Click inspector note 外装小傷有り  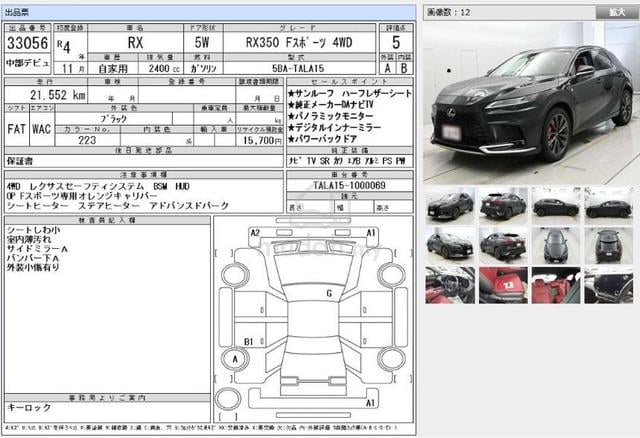coord(33,267)
